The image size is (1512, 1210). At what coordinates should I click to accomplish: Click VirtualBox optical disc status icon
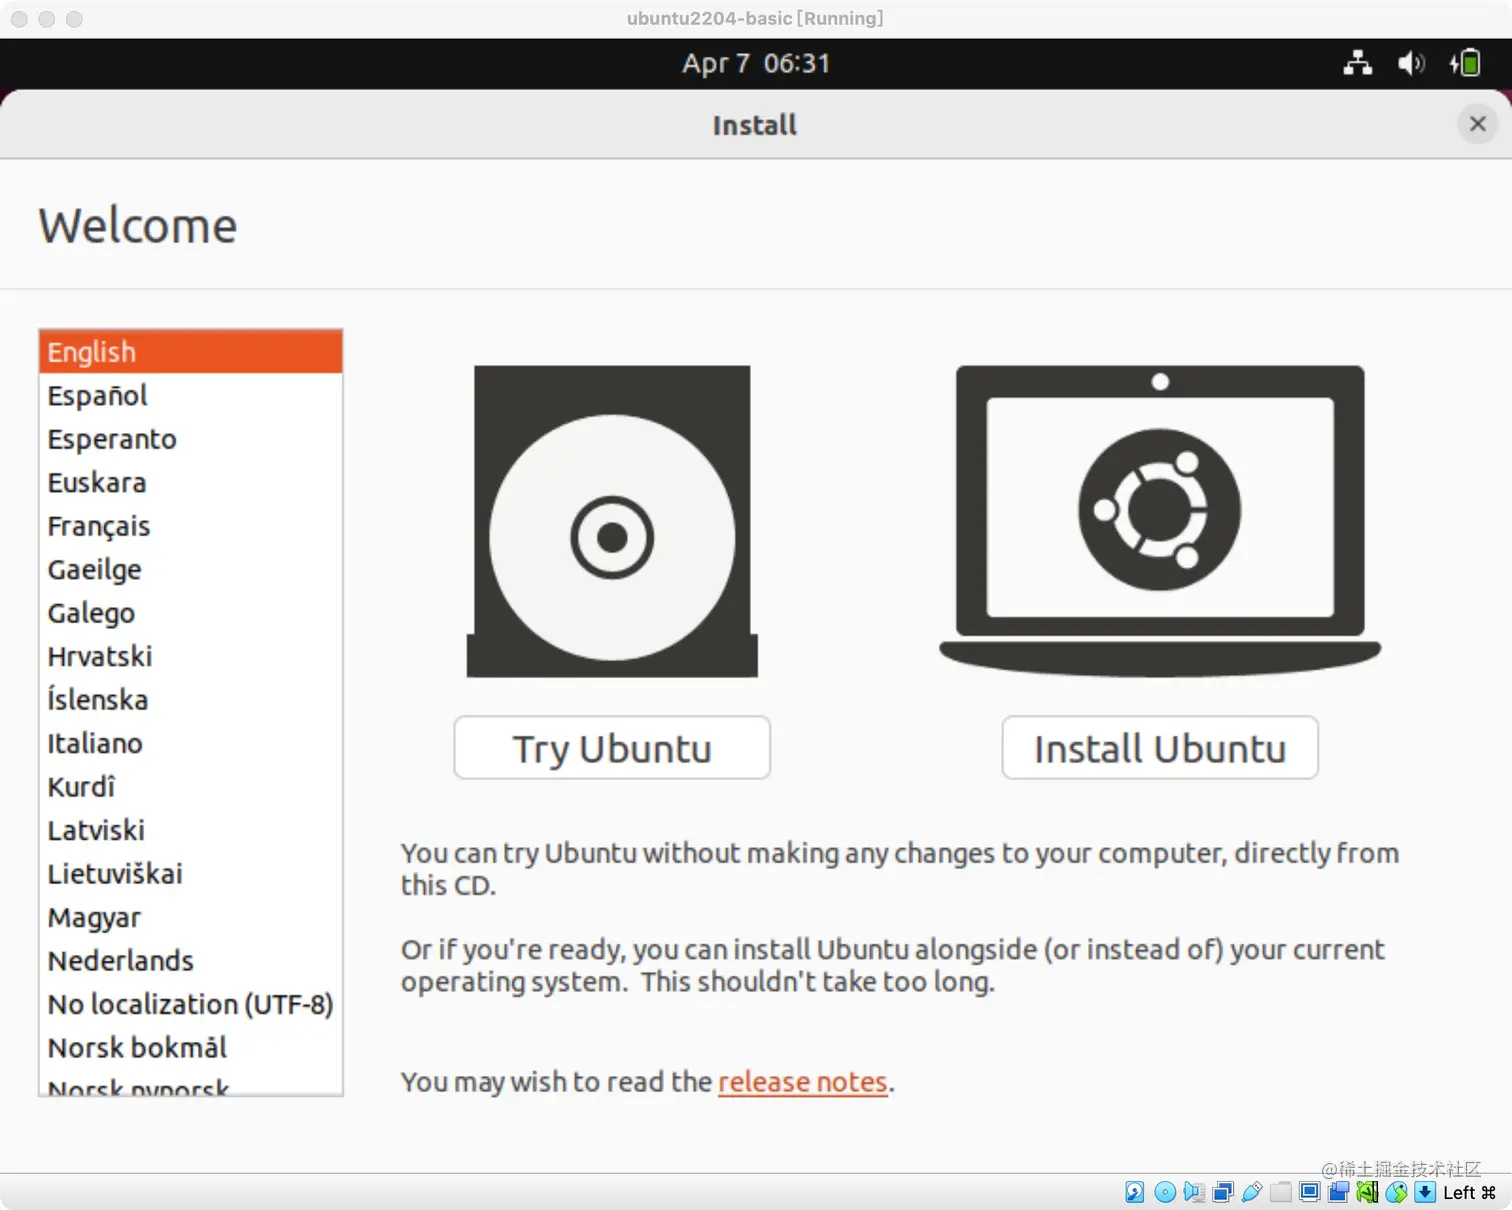pyautogui.click(x=1165, y=1192)
